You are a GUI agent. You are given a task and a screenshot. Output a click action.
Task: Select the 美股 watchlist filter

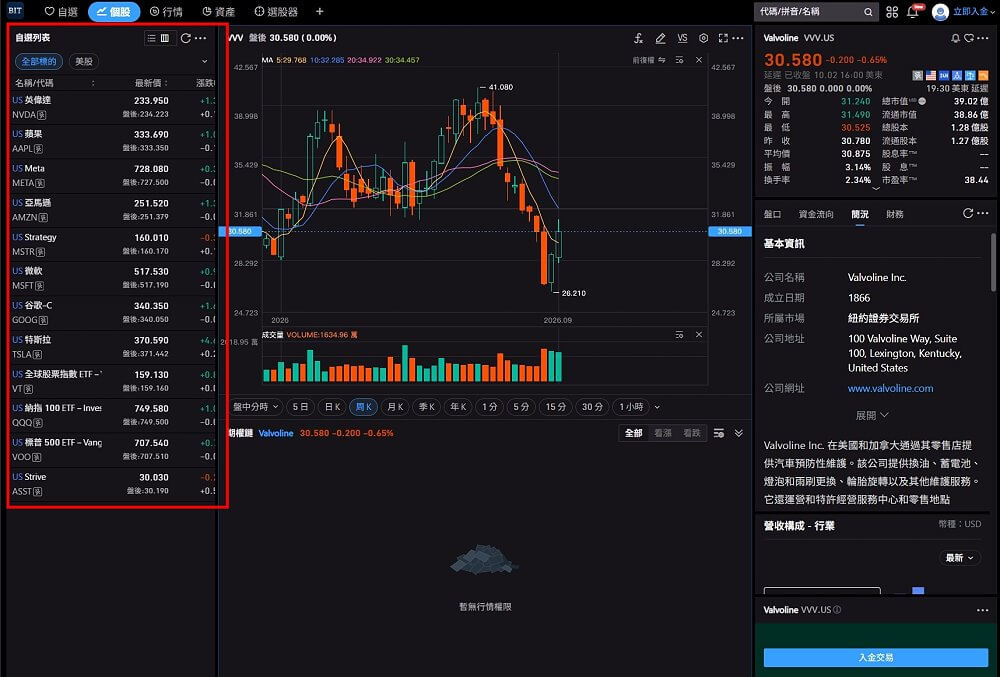pyautogui.click(x=84, y=62)
